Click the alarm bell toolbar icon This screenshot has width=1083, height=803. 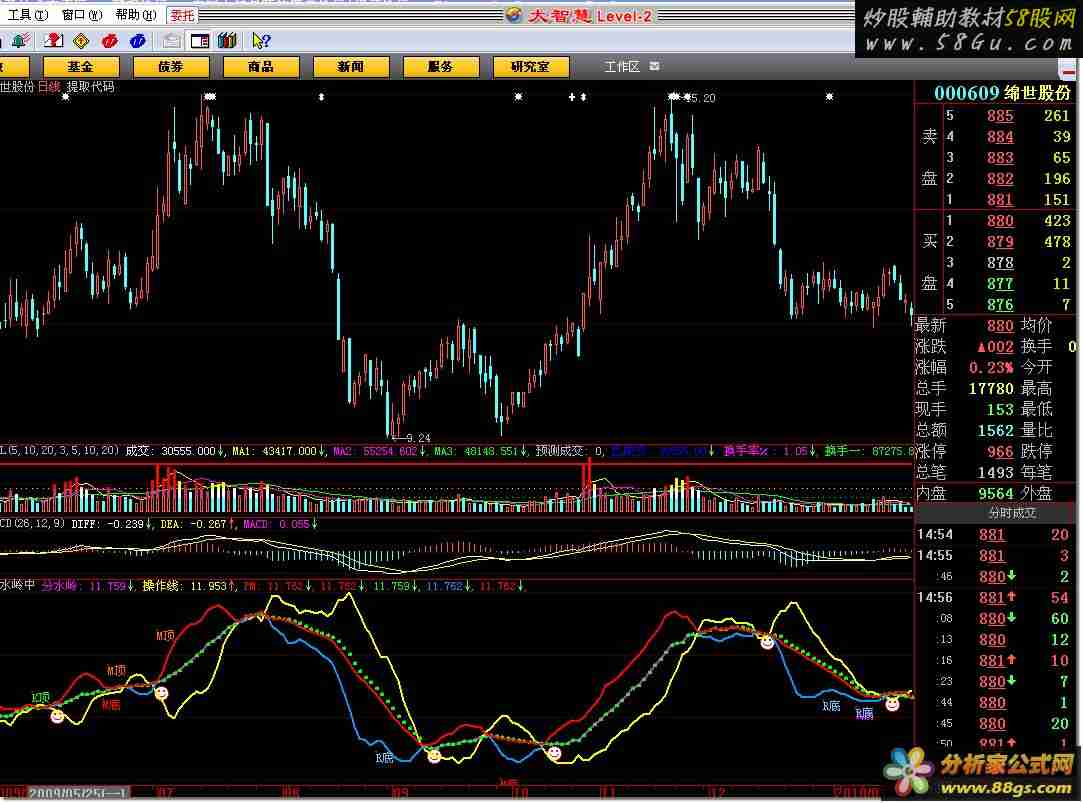point(20,41)
